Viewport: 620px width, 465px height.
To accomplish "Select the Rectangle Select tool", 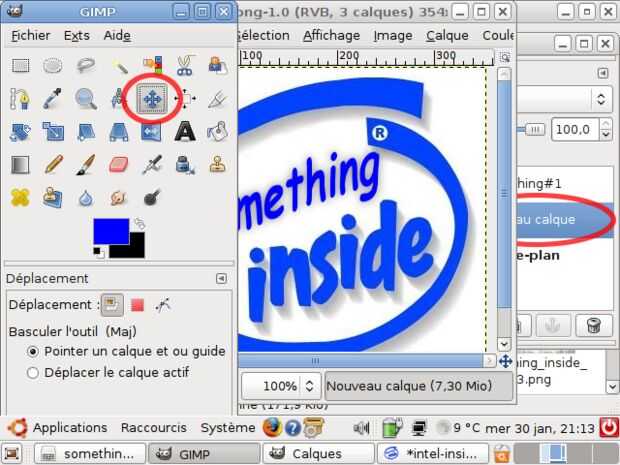I will tap(20, 65).
